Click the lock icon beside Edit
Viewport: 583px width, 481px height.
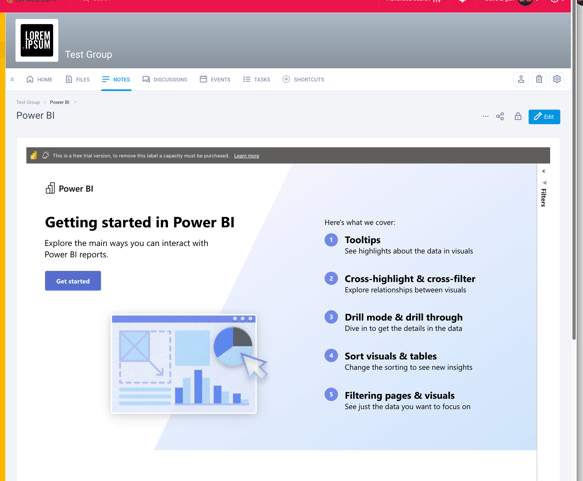[518, 116]
